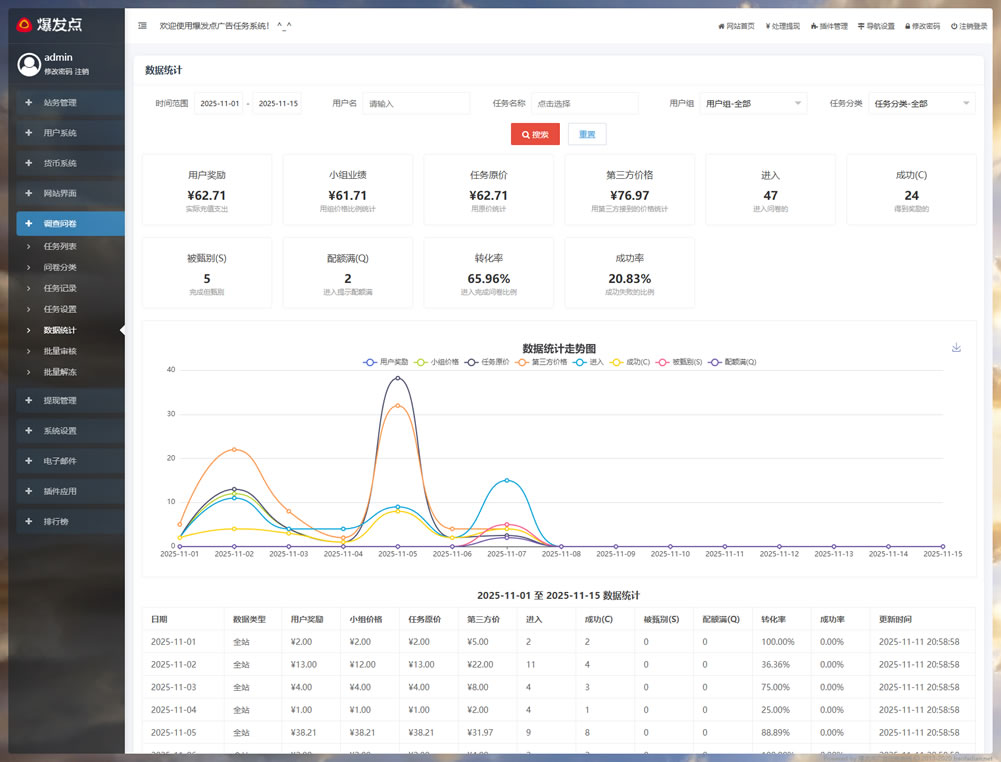Hide the 进入 series in legend
The width and height of the screenshot is (1001, 762).
point(590,362)
